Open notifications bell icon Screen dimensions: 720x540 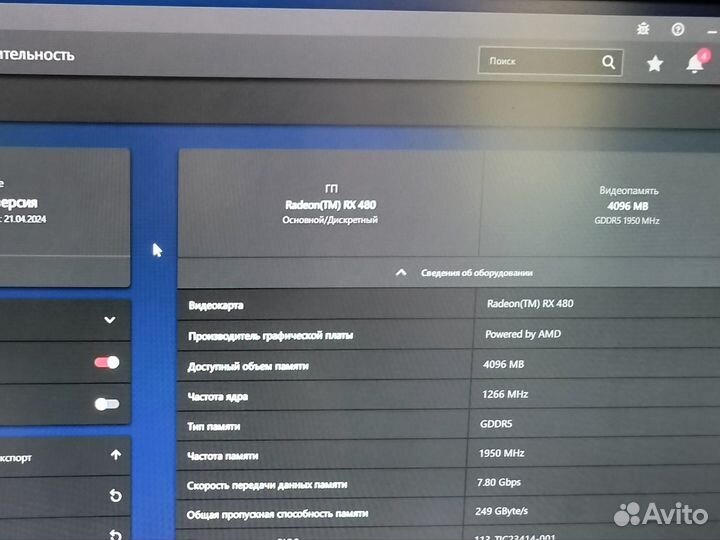(x=696, y=63)
